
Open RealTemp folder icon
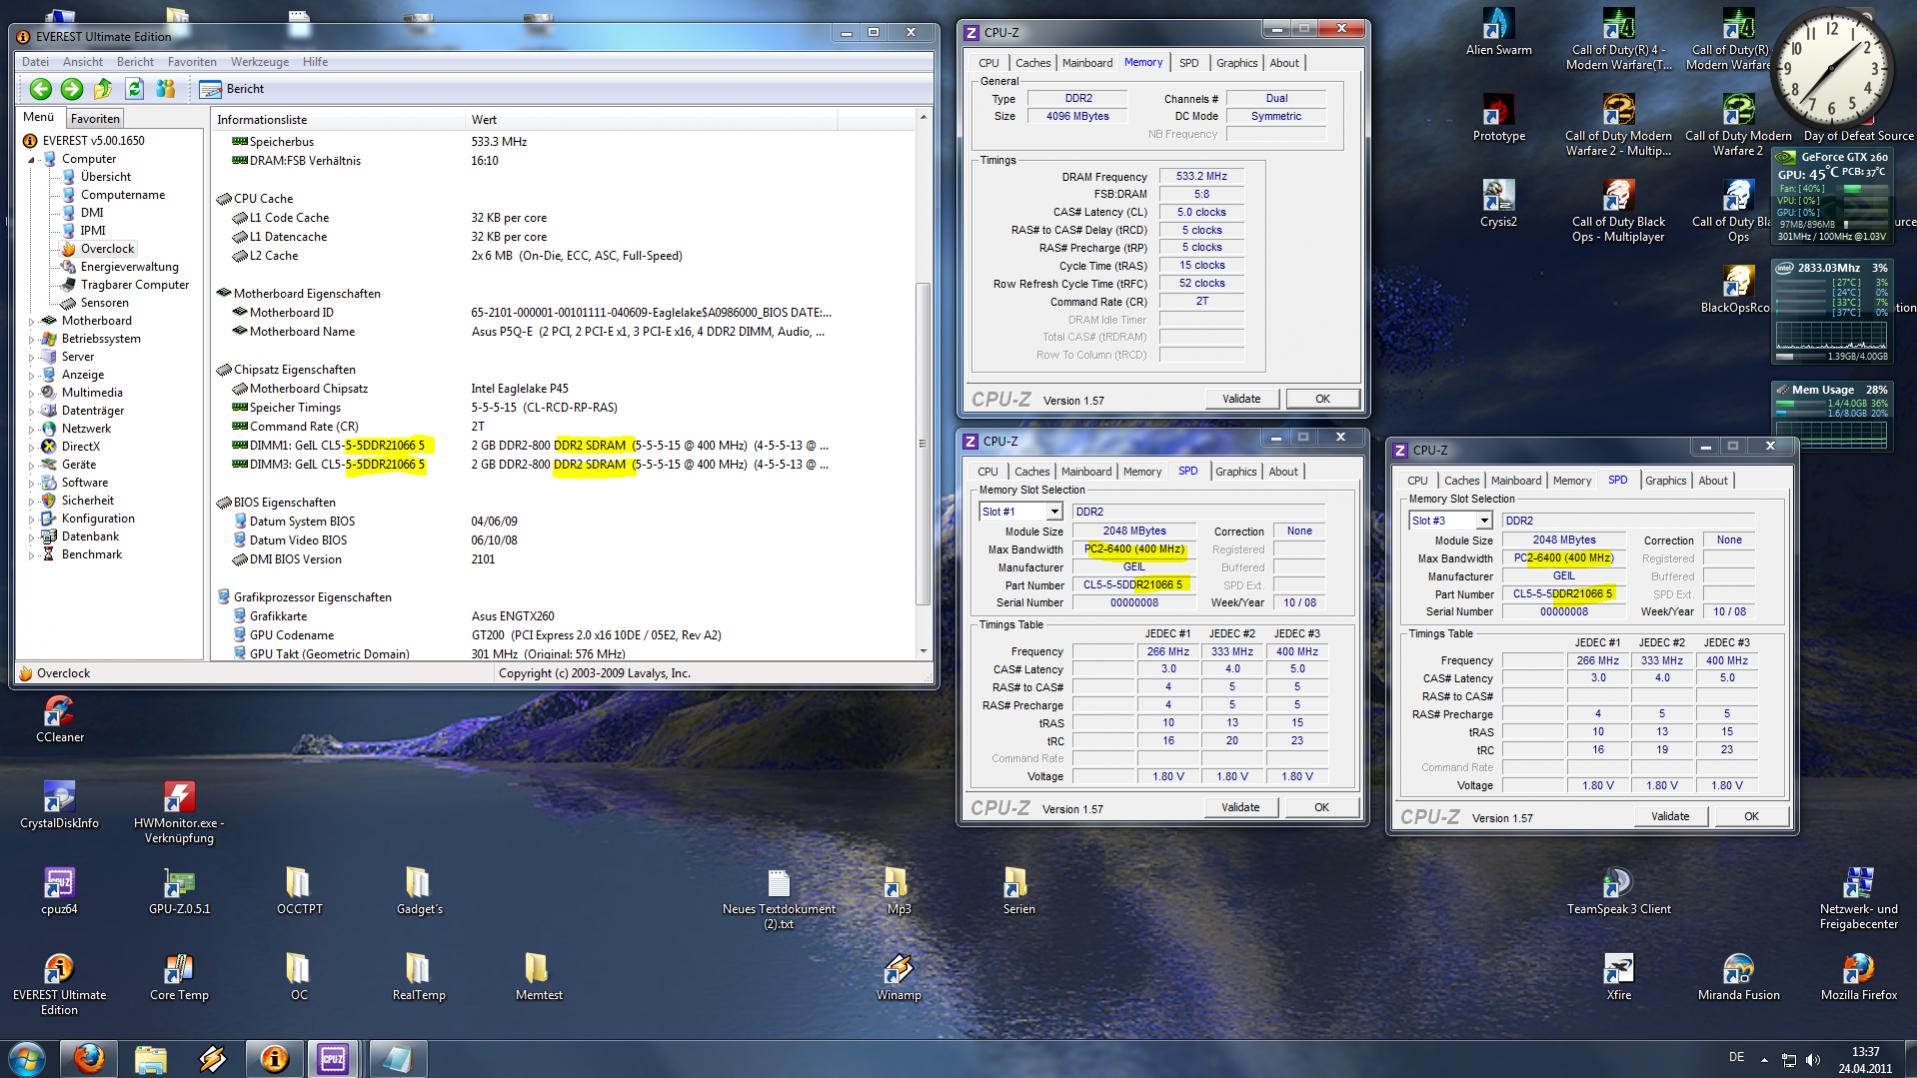[x=419, y=977]
